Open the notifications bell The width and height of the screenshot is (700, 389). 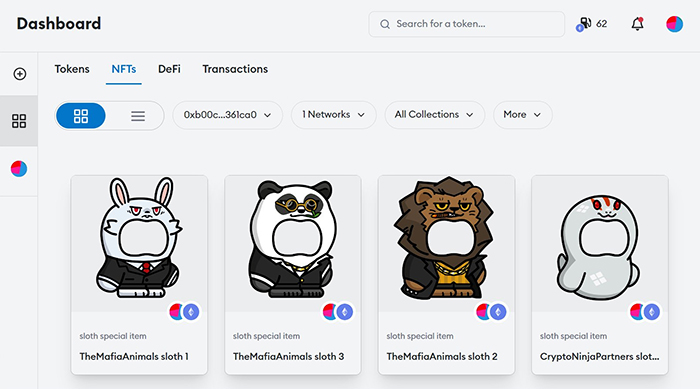pyautogui.click(x=638, y=24)
